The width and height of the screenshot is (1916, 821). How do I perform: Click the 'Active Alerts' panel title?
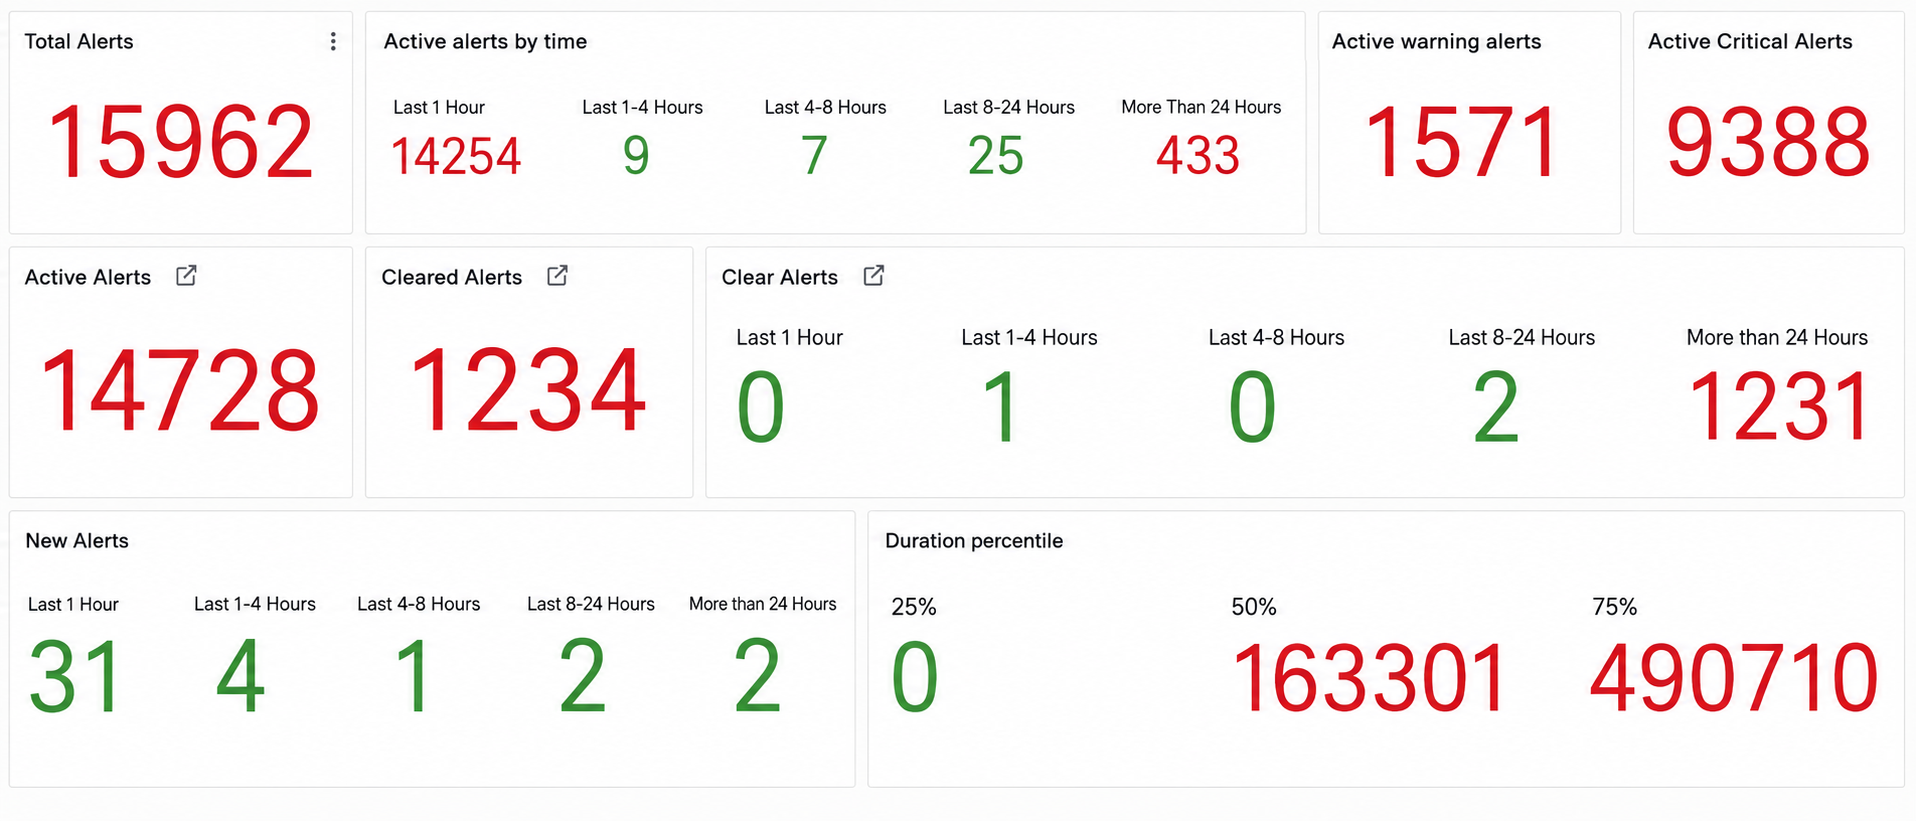(88, 277)
